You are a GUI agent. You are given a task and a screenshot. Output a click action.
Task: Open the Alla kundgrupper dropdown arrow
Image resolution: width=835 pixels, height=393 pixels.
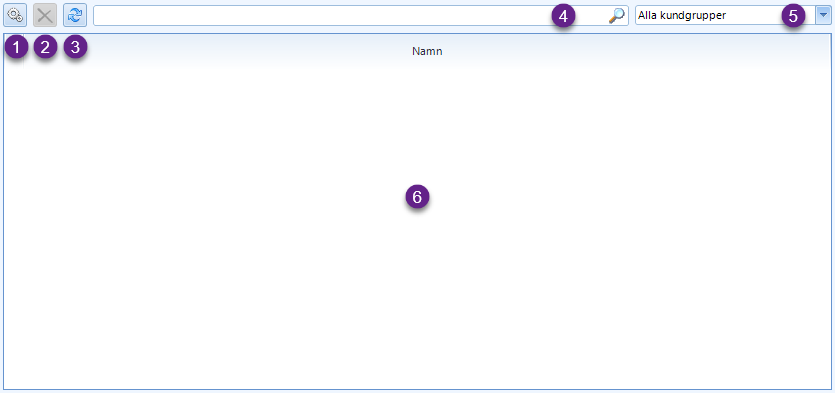[x=823, y=15]
